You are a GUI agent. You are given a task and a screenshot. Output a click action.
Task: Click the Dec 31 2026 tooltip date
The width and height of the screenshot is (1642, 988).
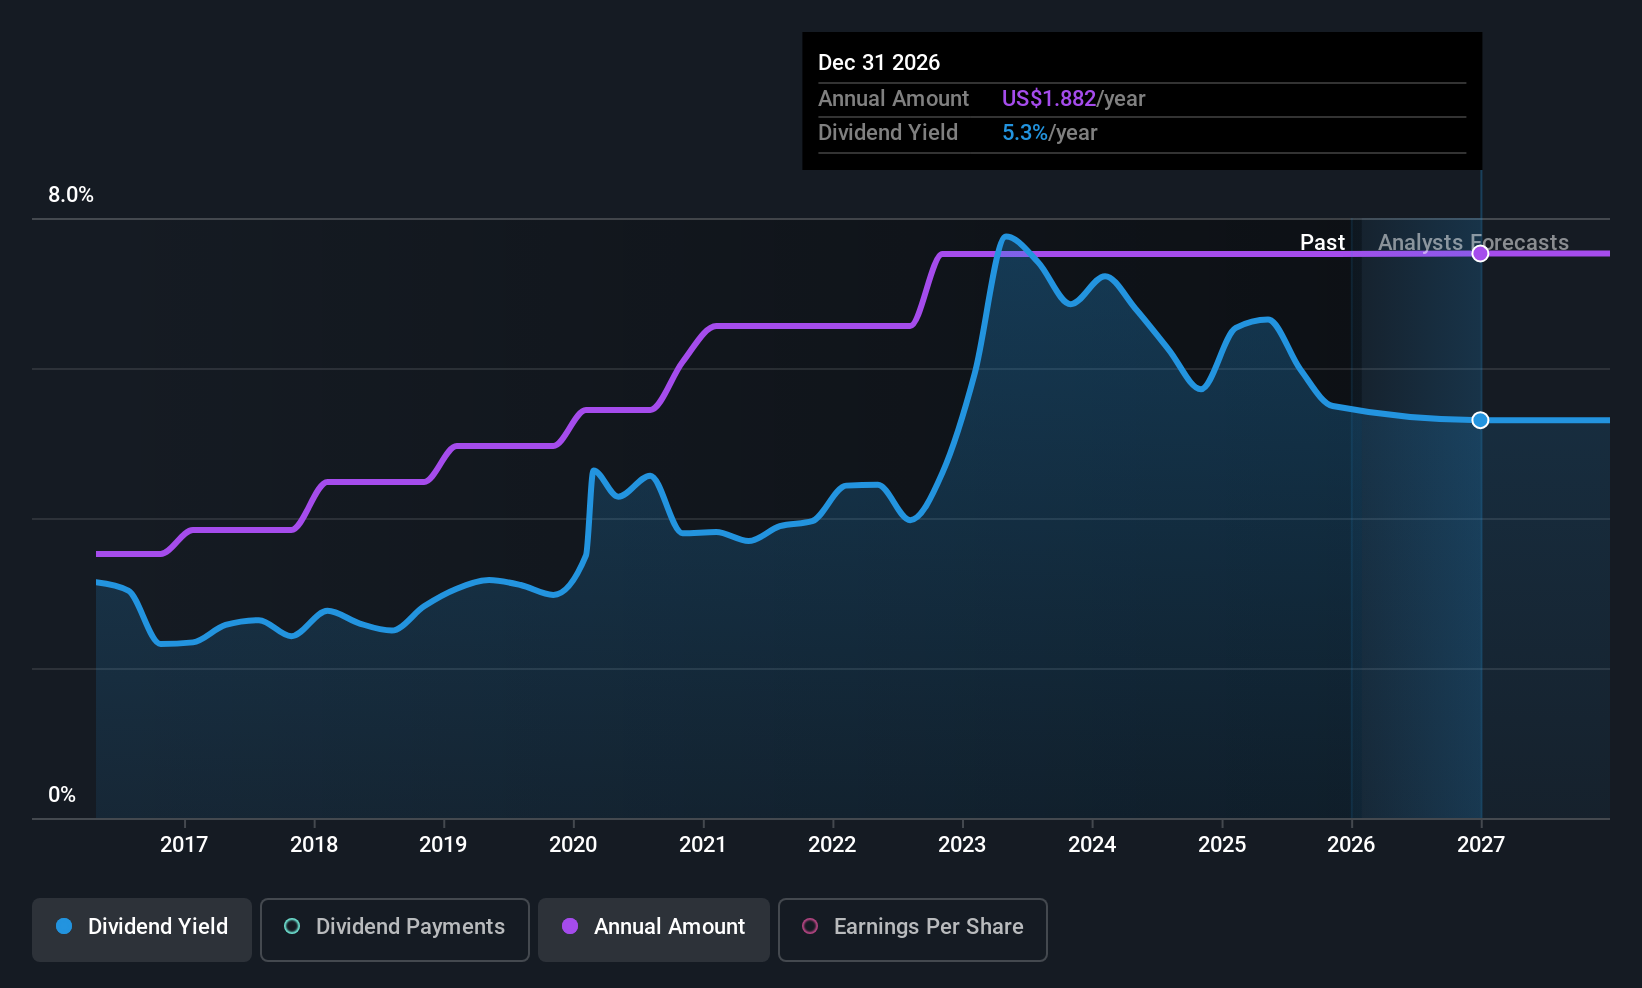[x=879, y=62]
